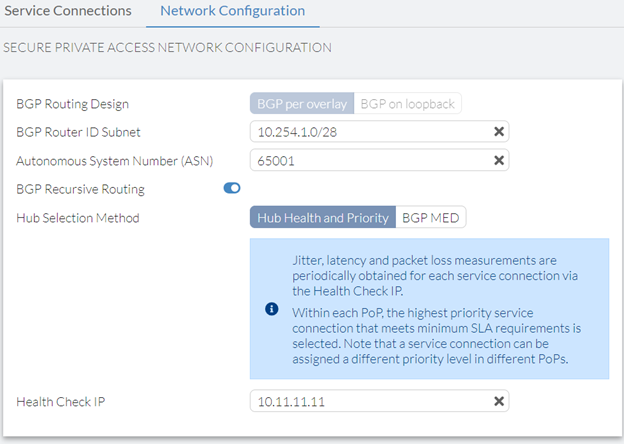
Task: Focus the ASN input showing 65001
Action: click(365, 160)
